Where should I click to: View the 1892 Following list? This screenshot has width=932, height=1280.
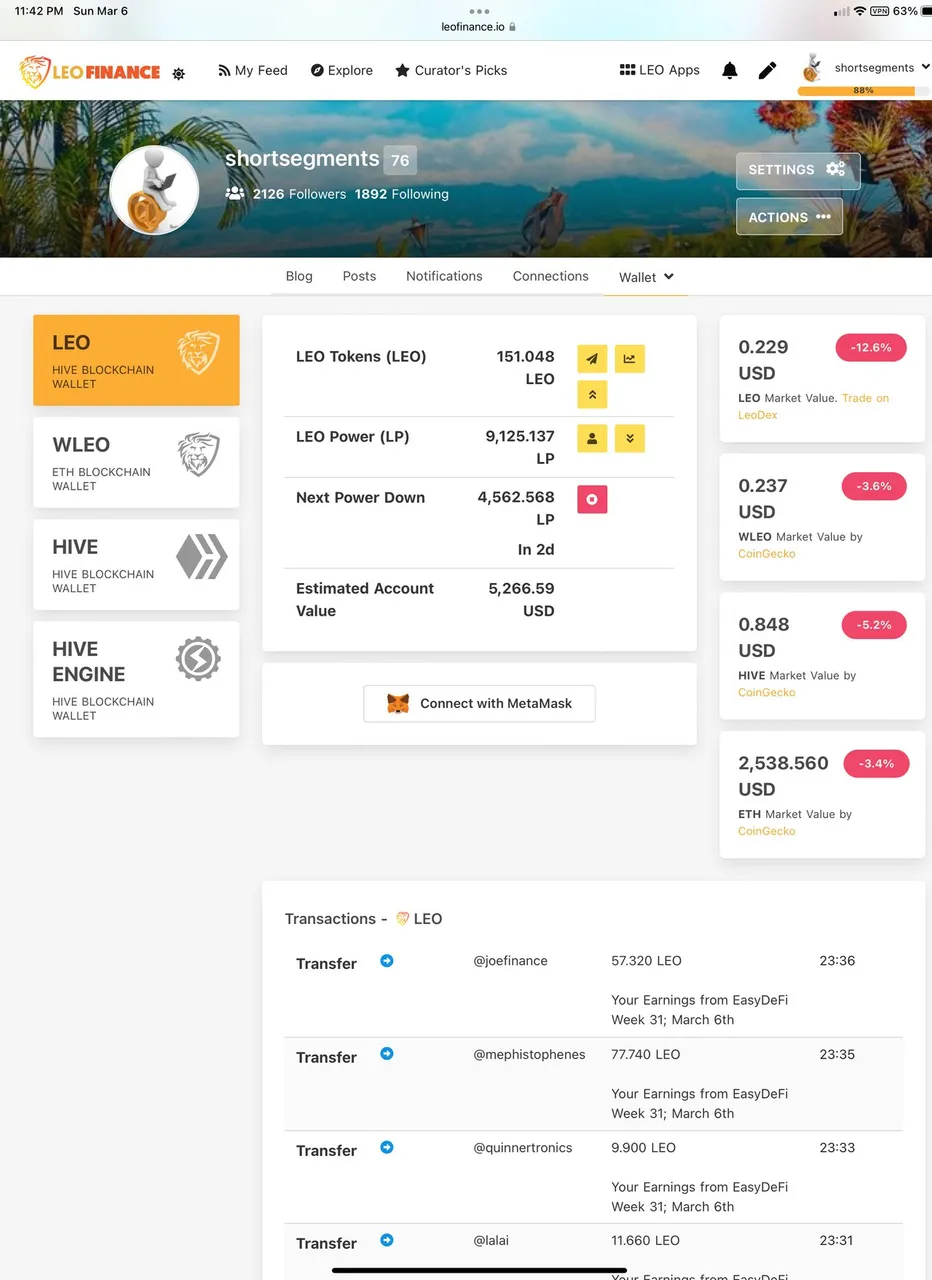point(402,194)
